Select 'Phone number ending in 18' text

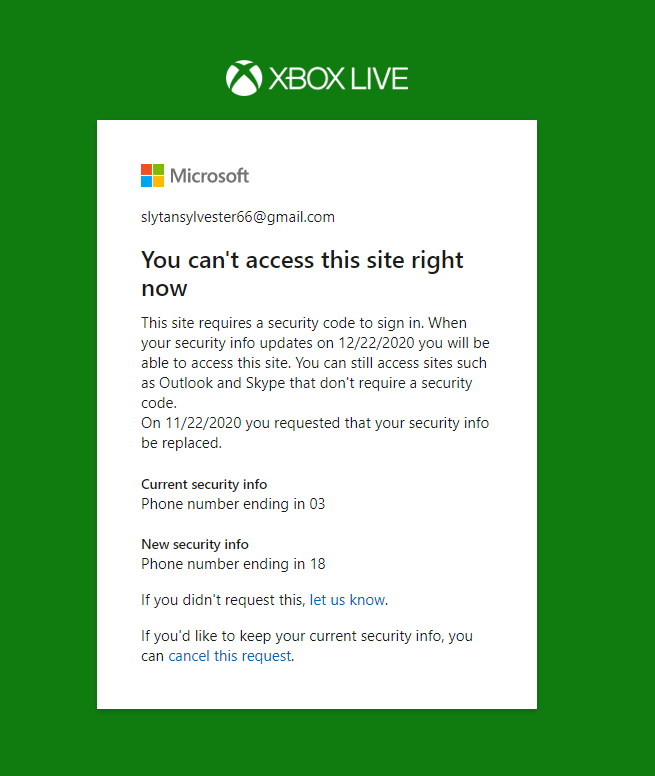[x=233, y=564]
